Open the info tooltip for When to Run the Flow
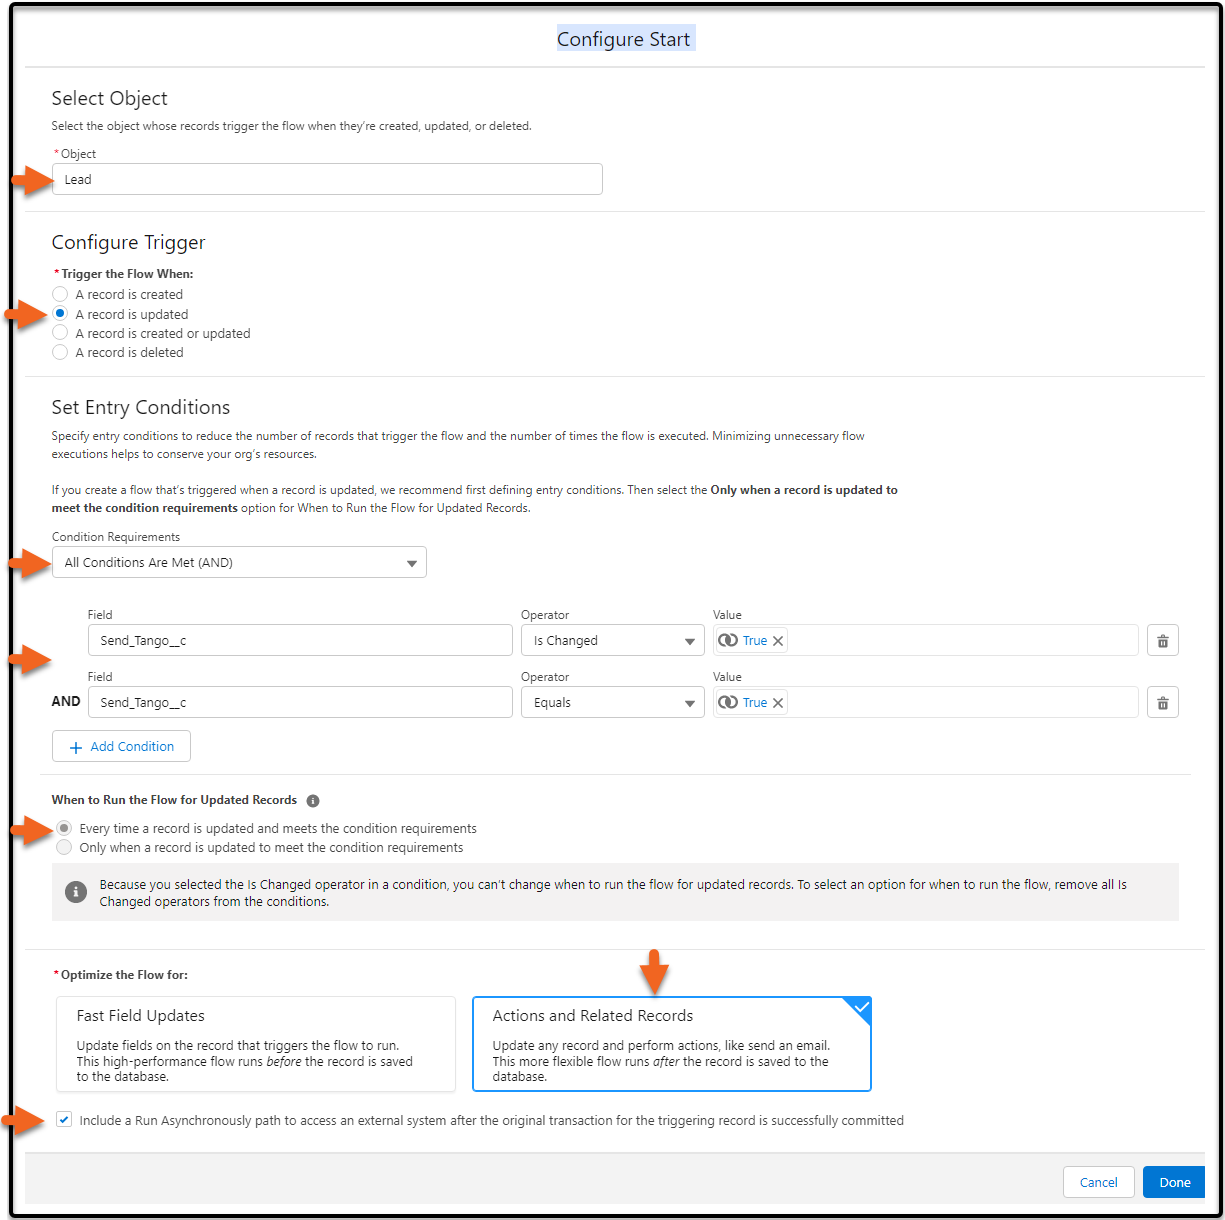1225x1220 pixels. [313, 800]
